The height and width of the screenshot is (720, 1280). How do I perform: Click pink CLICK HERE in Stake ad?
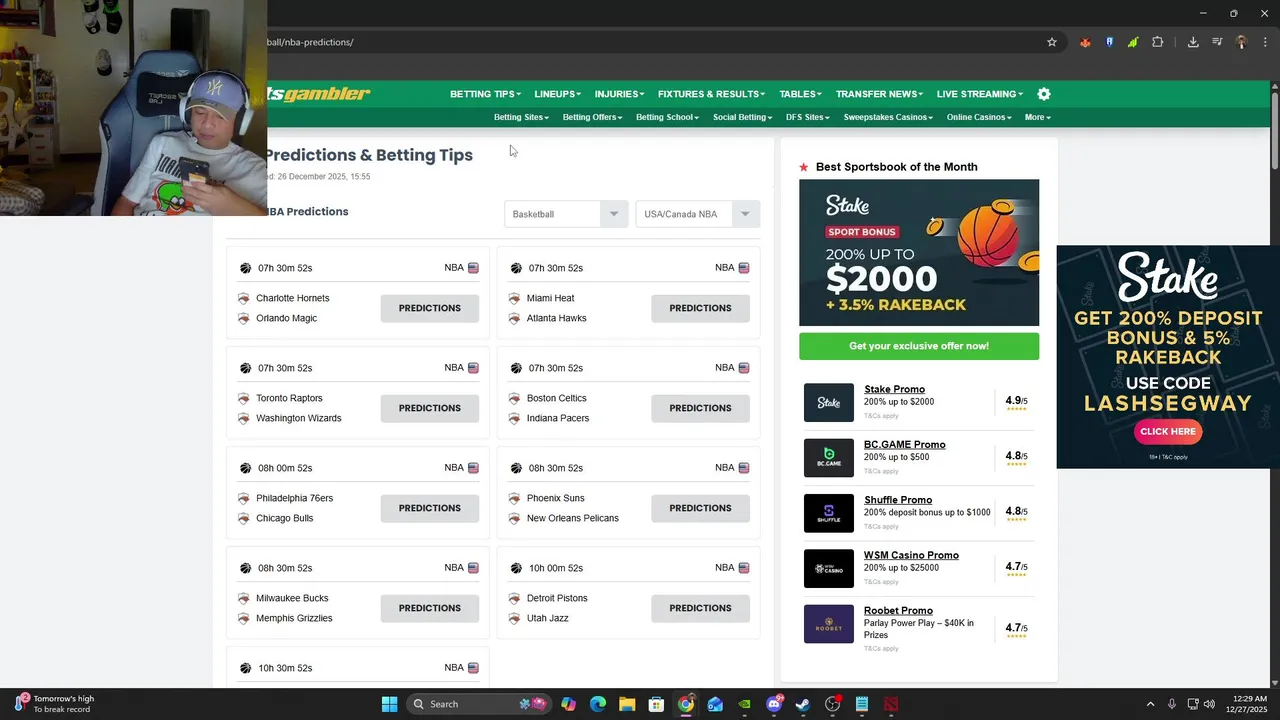1167,432
